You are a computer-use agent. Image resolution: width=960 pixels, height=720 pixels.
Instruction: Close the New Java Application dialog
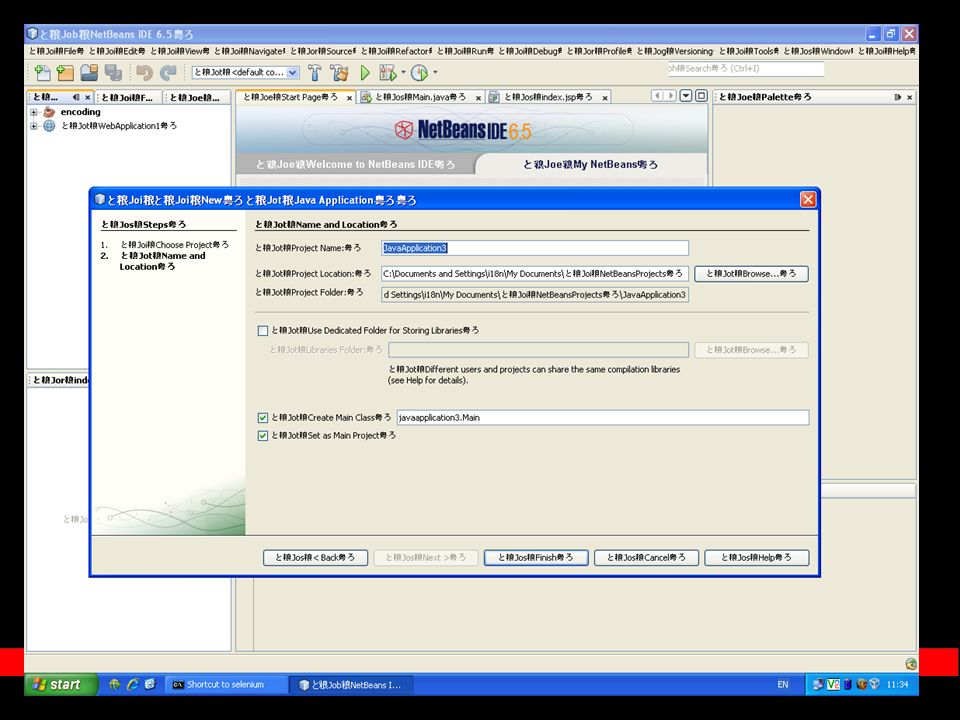(x=808, y=200)
